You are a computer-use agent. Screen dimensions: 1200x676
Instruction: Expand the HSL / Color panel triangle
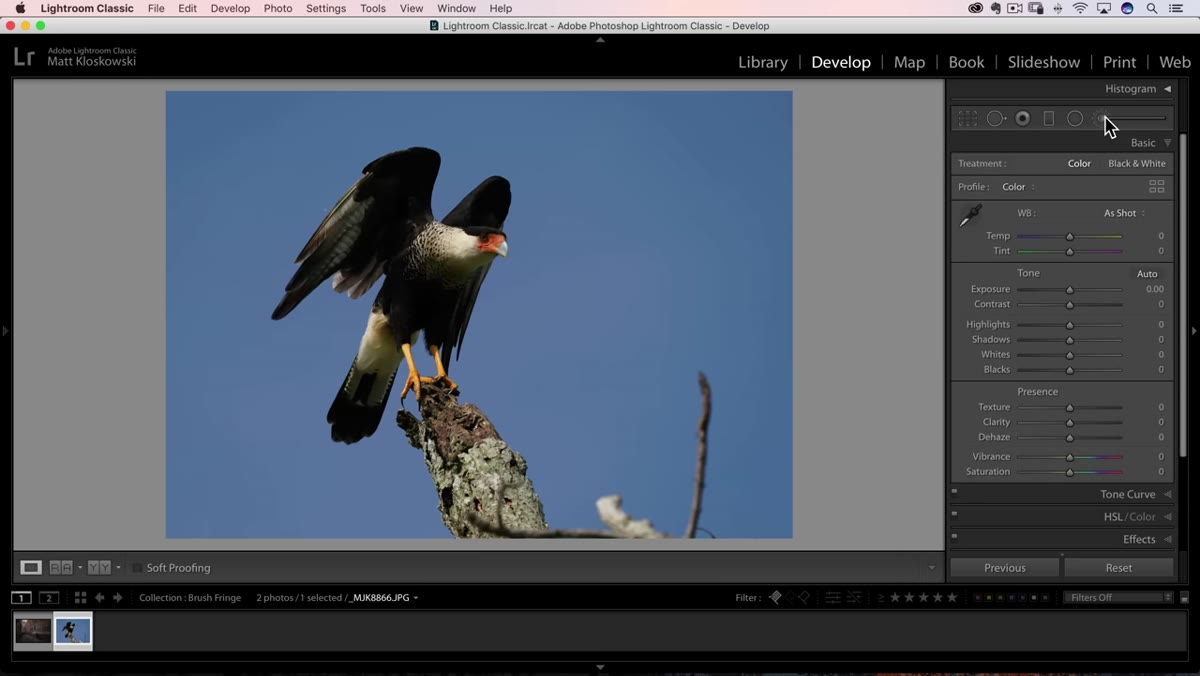click(x=1167, y=517)
